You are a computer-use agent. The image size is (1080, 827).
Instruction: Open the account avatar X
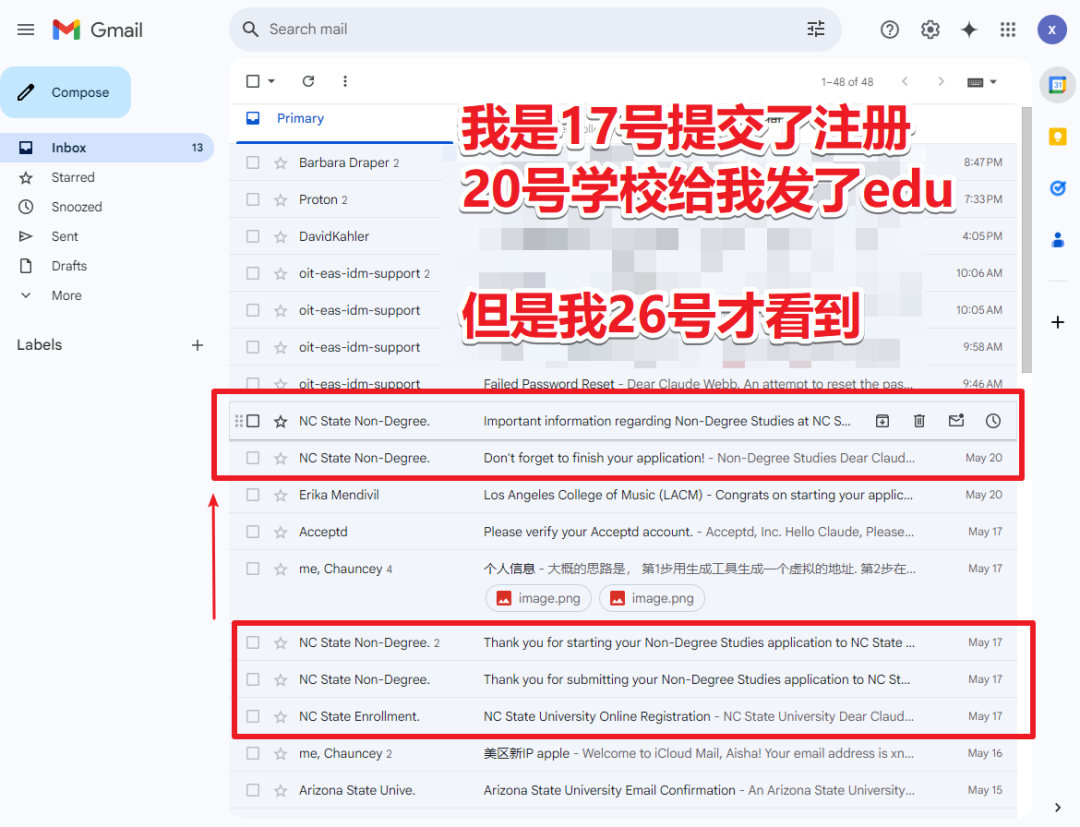(x=1052, y=30)
